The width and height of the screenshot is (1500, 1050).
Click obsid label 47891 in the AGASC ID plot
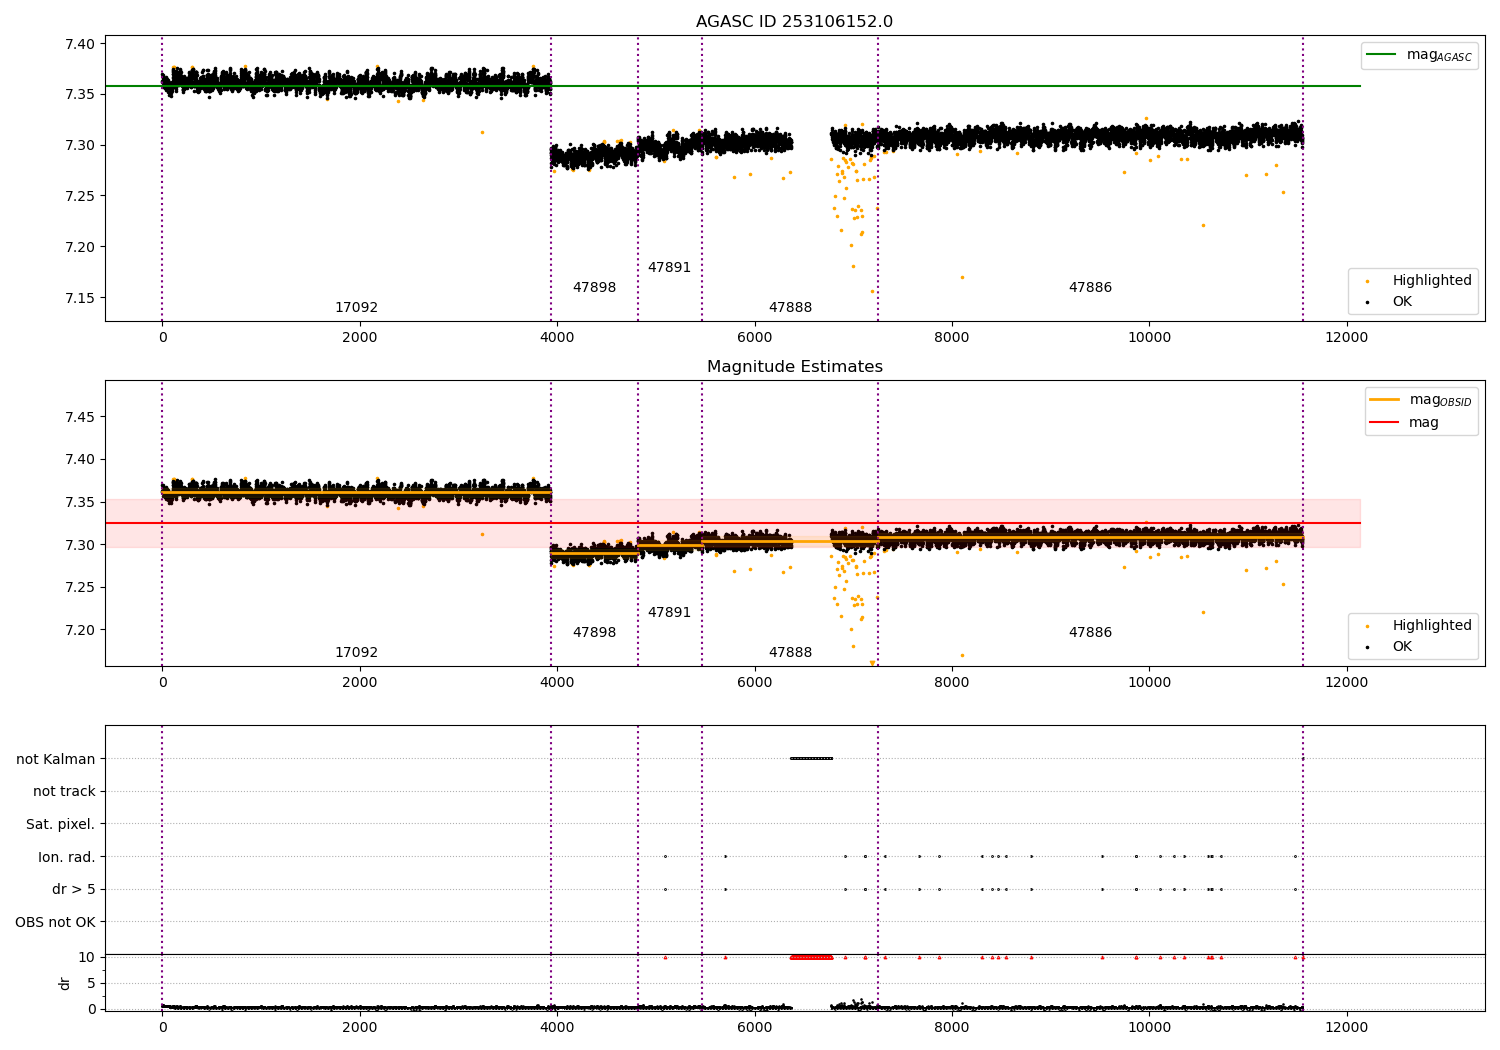click(x=669, y=268)
